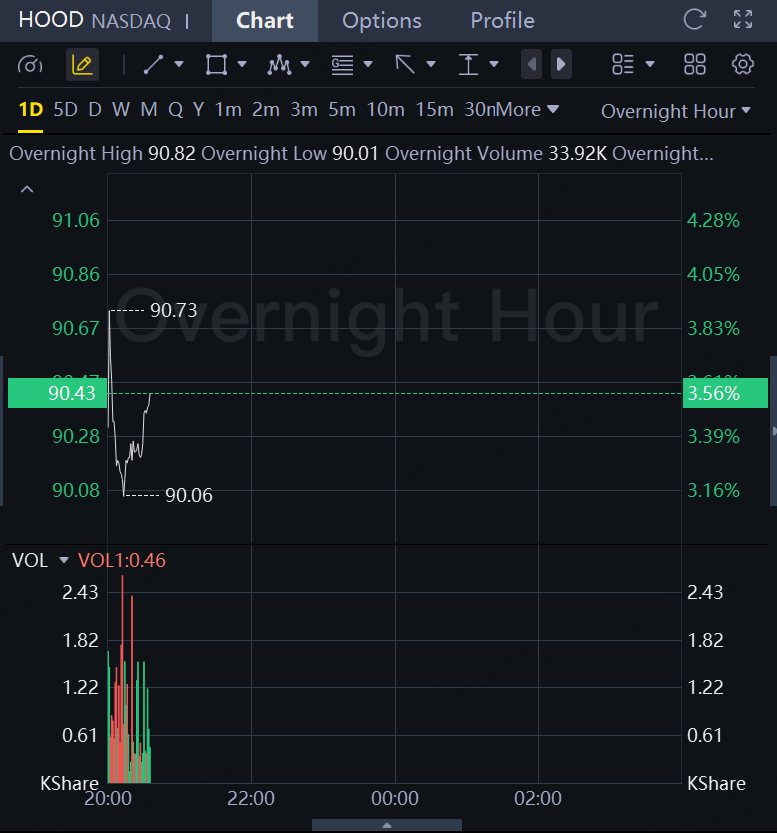
Task: Select the 15m interval
Action: (434, 110)
